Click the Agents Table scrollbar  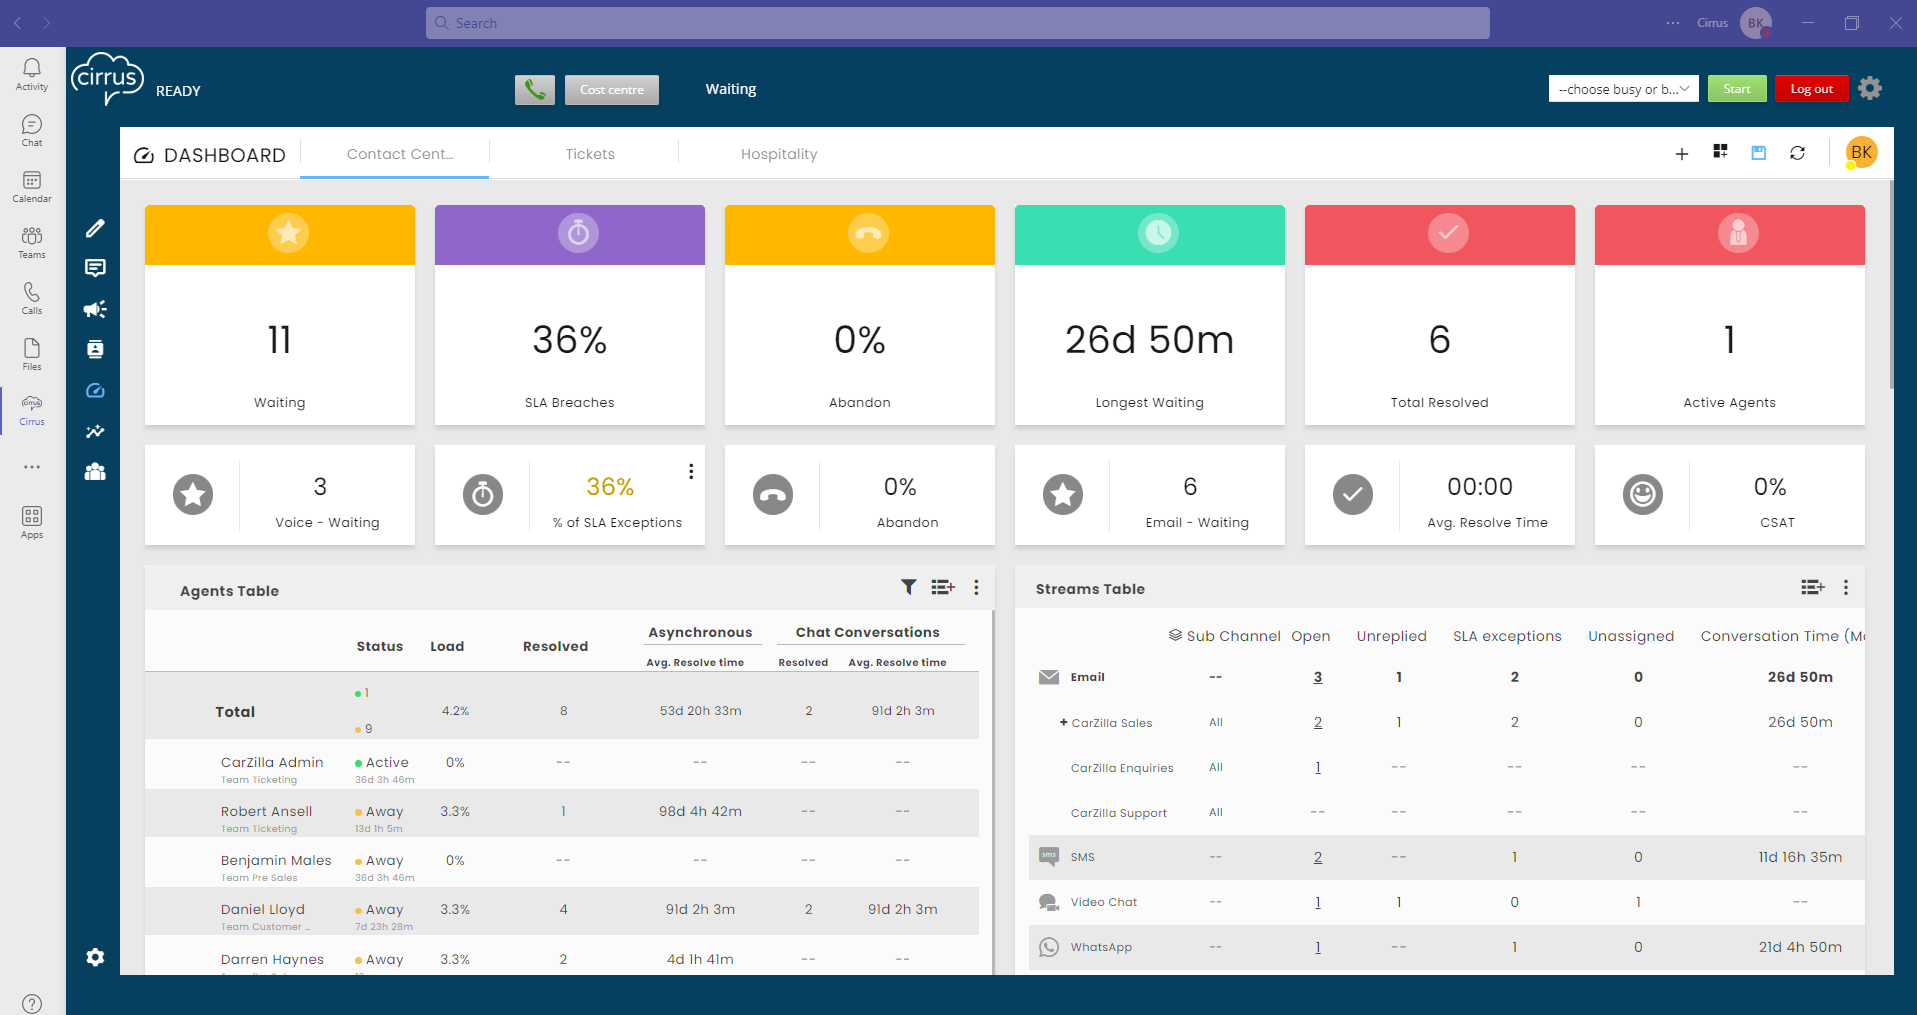(990, 790)
